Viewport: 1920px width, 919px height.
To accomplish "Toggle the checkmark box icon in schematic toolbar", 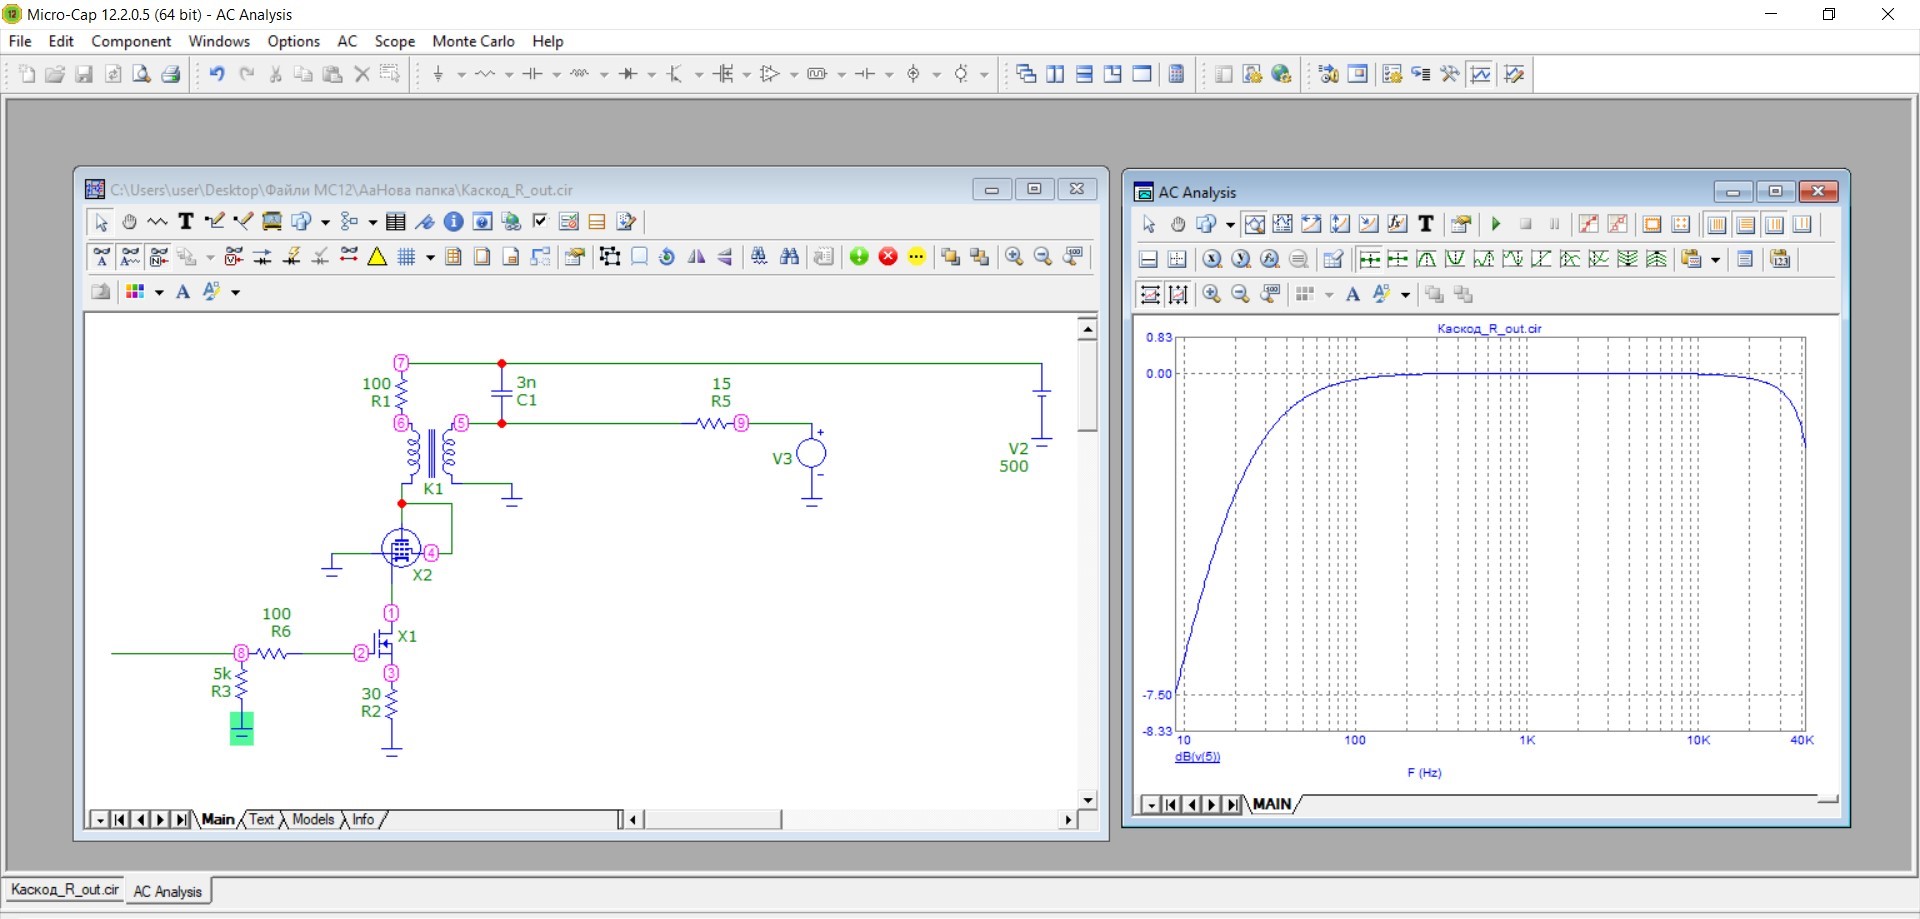I will coord(540,222).
